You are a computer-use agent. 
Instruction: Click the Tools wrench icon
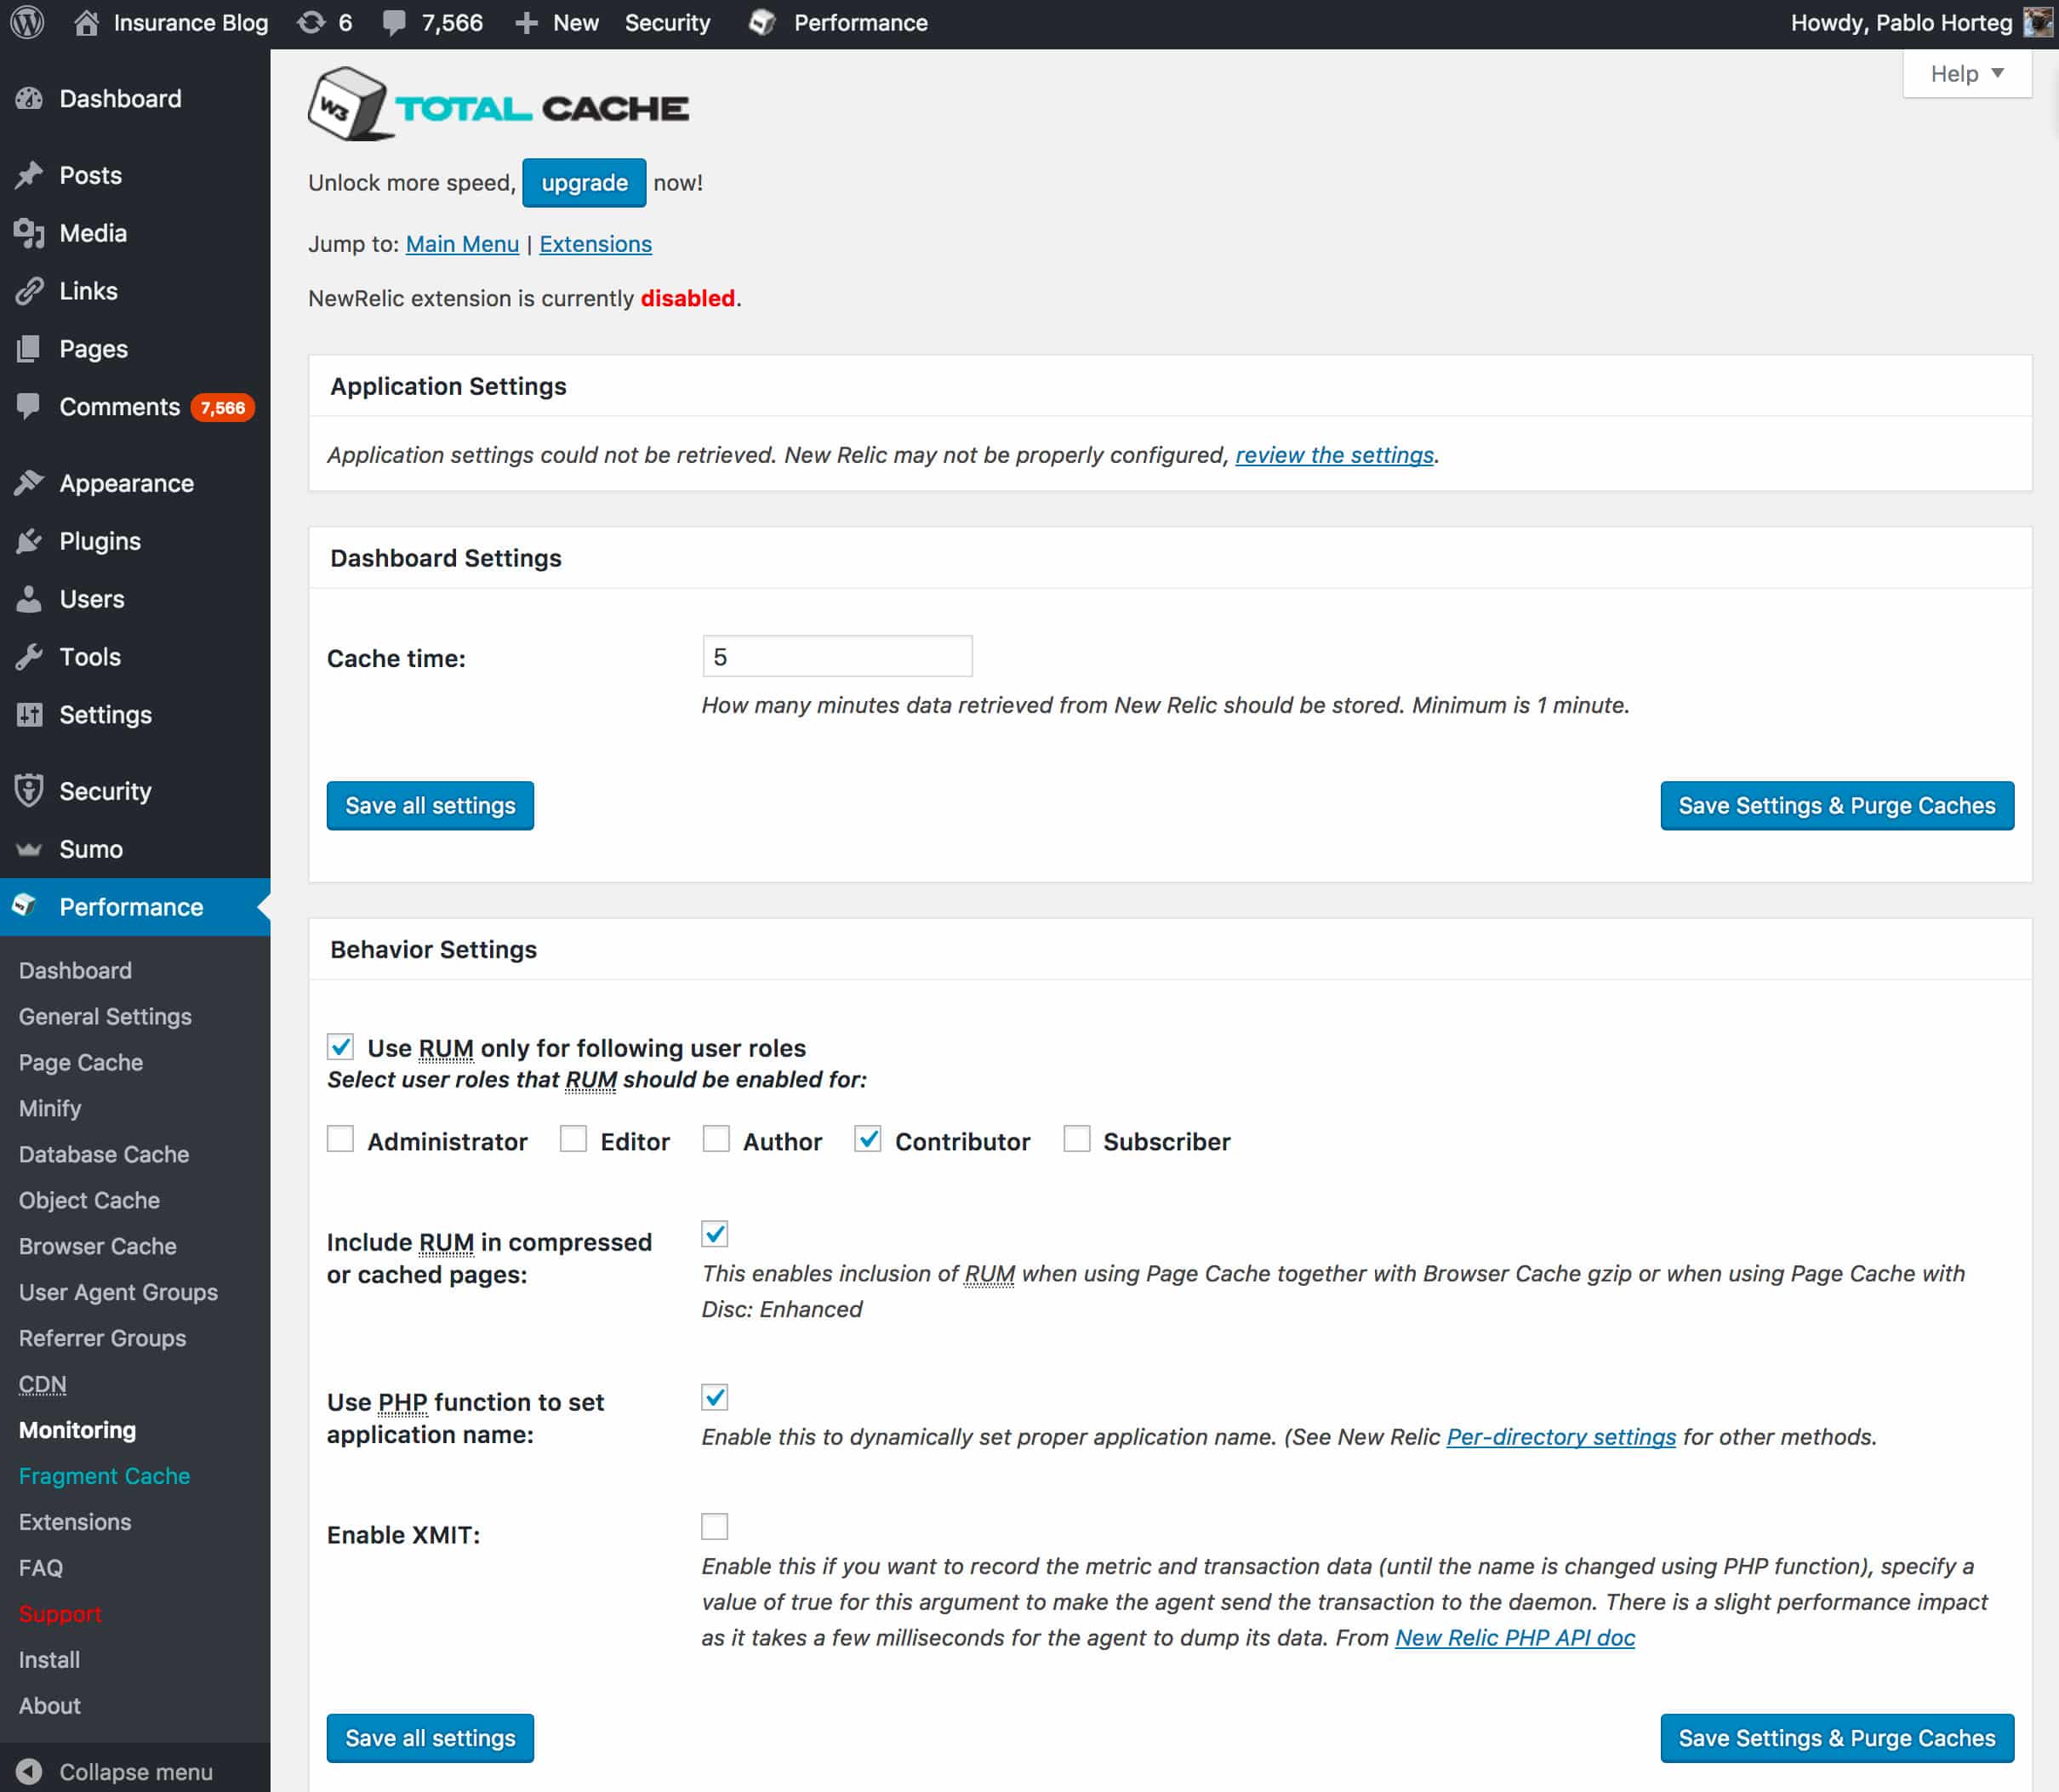pyautogui.click(x=29, y=657)
